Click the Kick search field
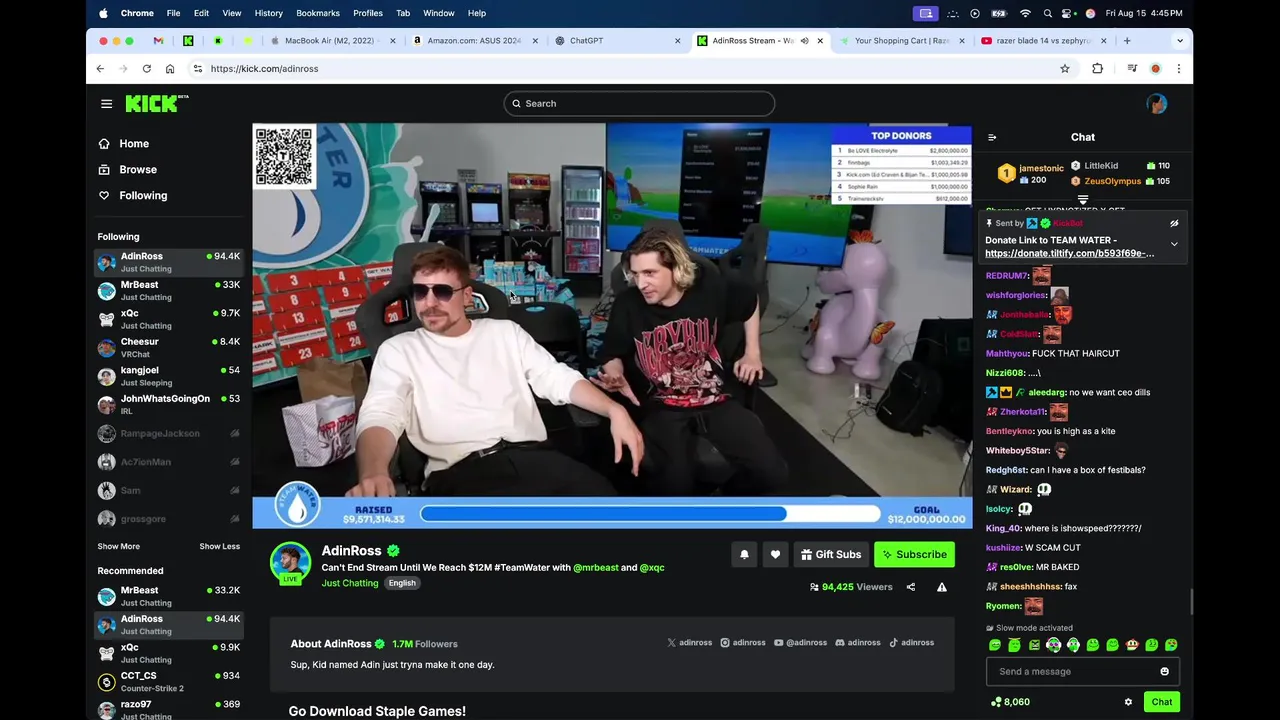 (x=639, y=103)
